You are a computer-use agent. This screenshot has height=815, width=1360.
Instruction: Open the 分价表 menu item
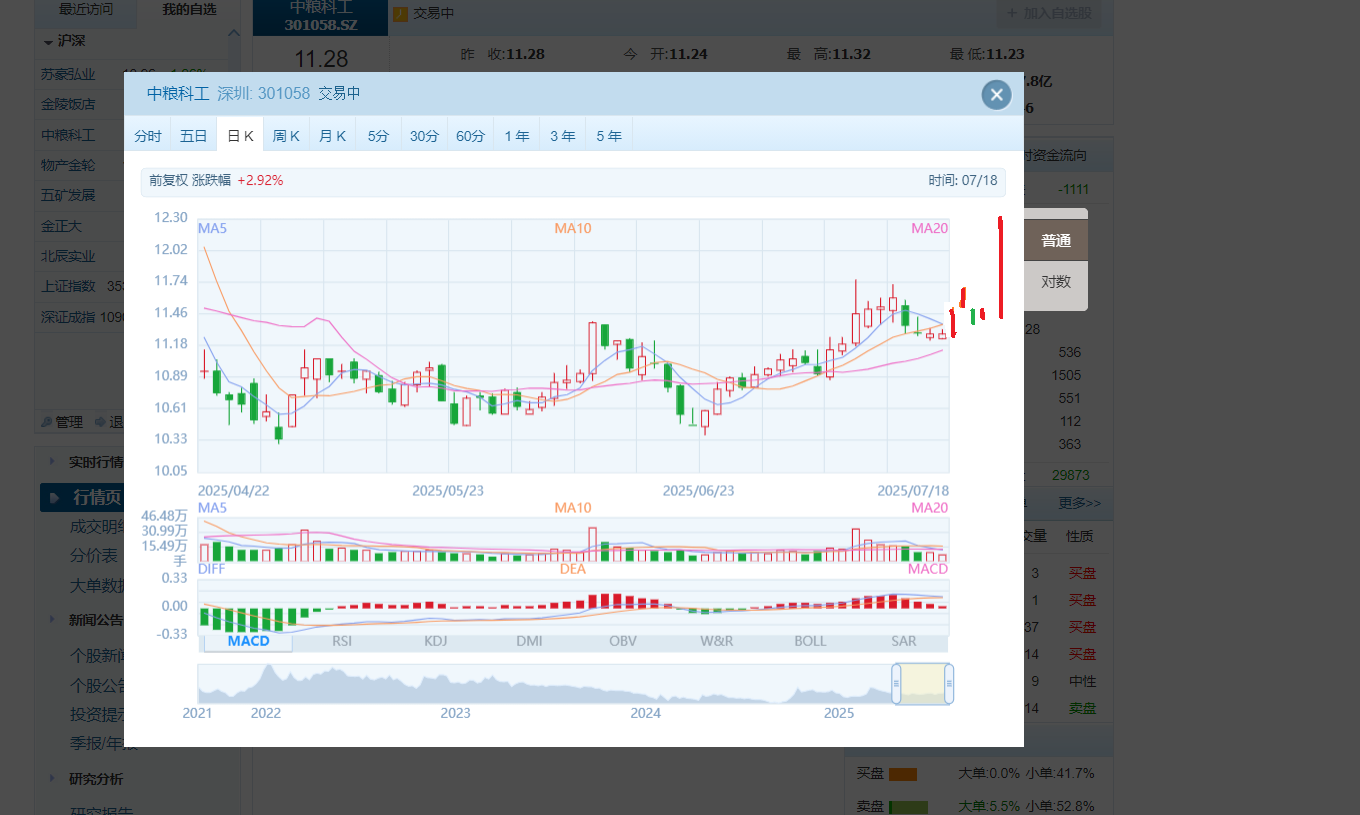point(93,555)
